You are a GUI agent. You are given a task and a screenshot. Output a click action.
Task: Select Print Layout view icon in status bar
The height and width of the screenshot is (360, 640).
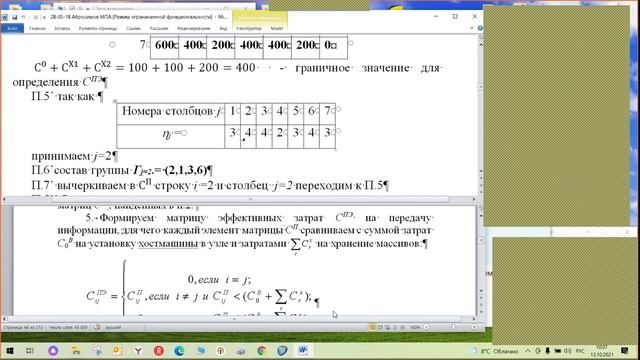pos(372,327)
